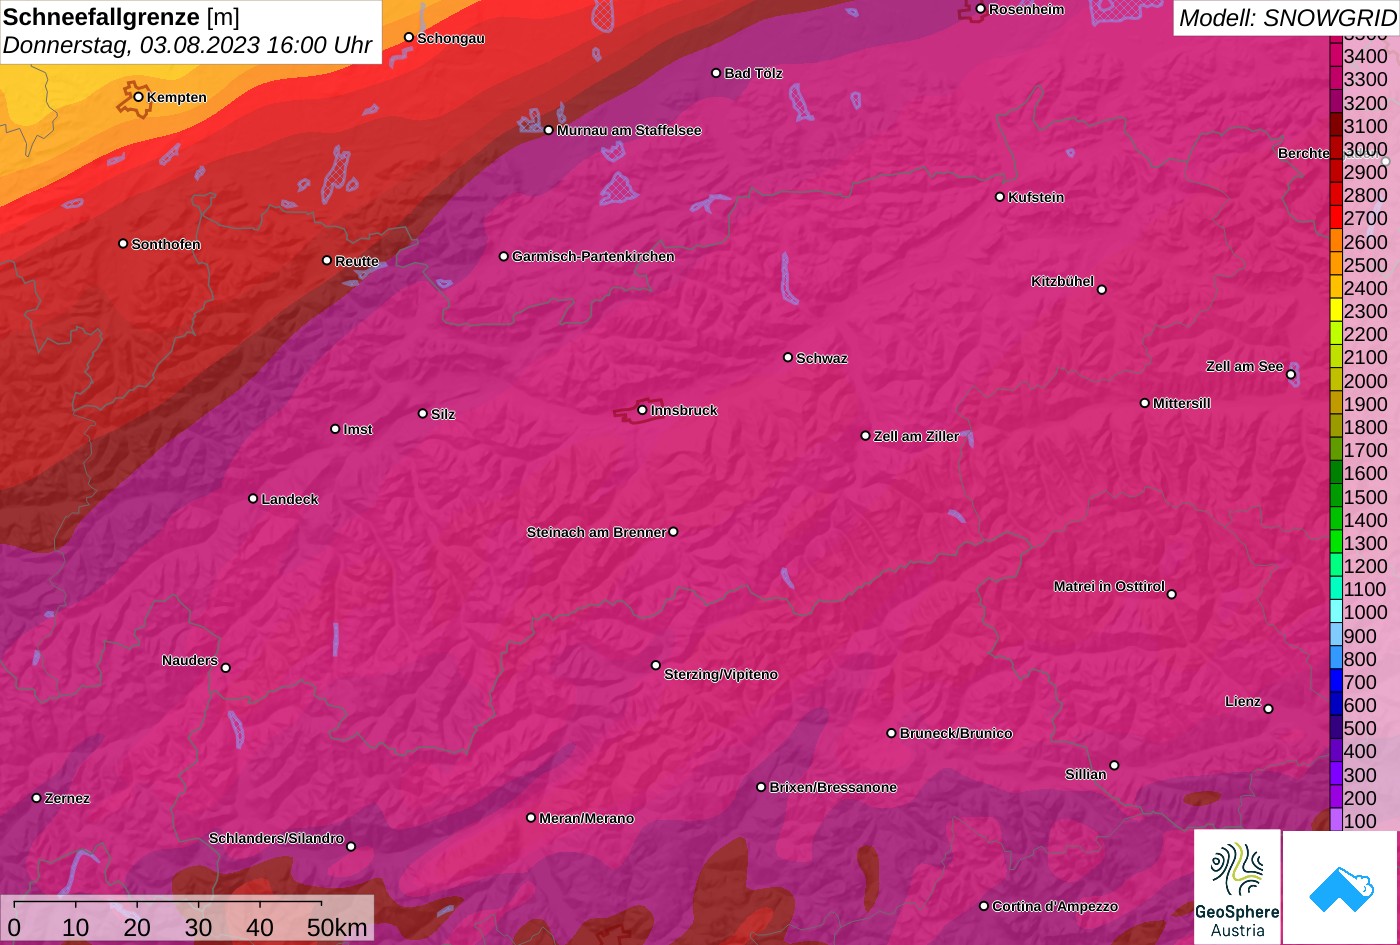The width and height of the screenshot is (1400, 945).
Task: Click the Lienz city marker dot
Action: [1268, 709]
